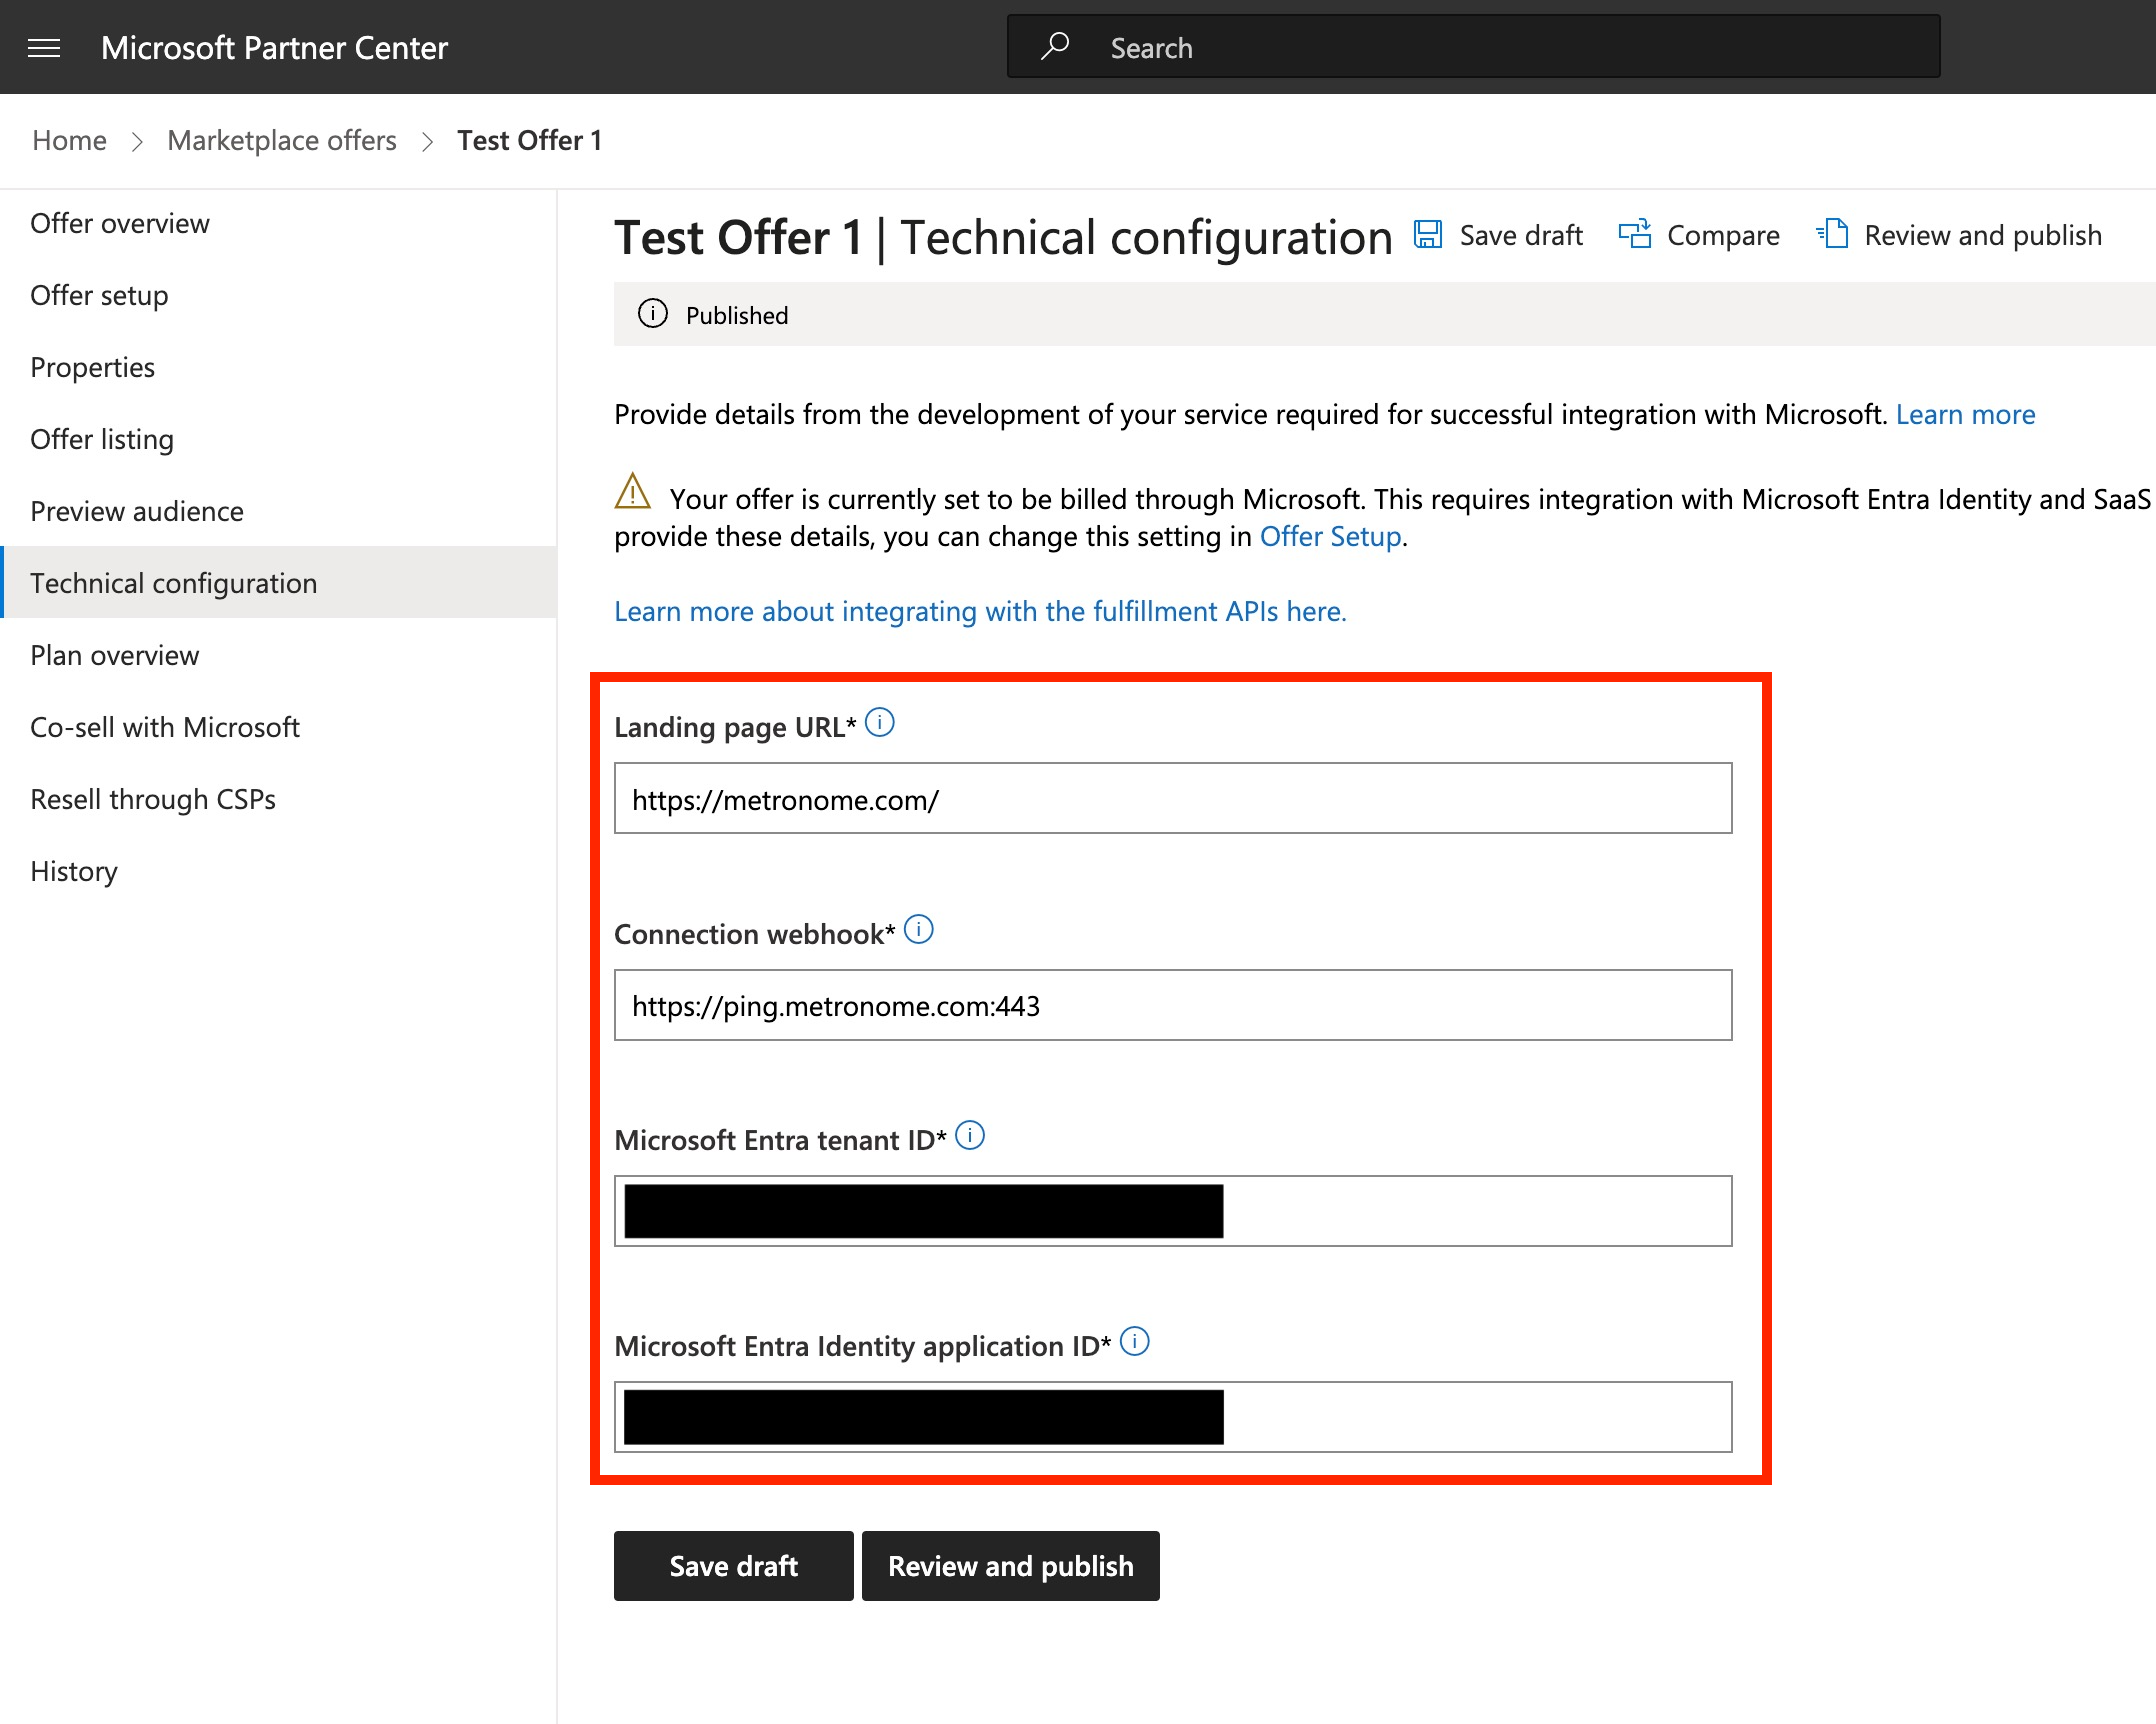2156x1724 pixels.
Task: Click the Search bar icon
Action: (1052, 47)
